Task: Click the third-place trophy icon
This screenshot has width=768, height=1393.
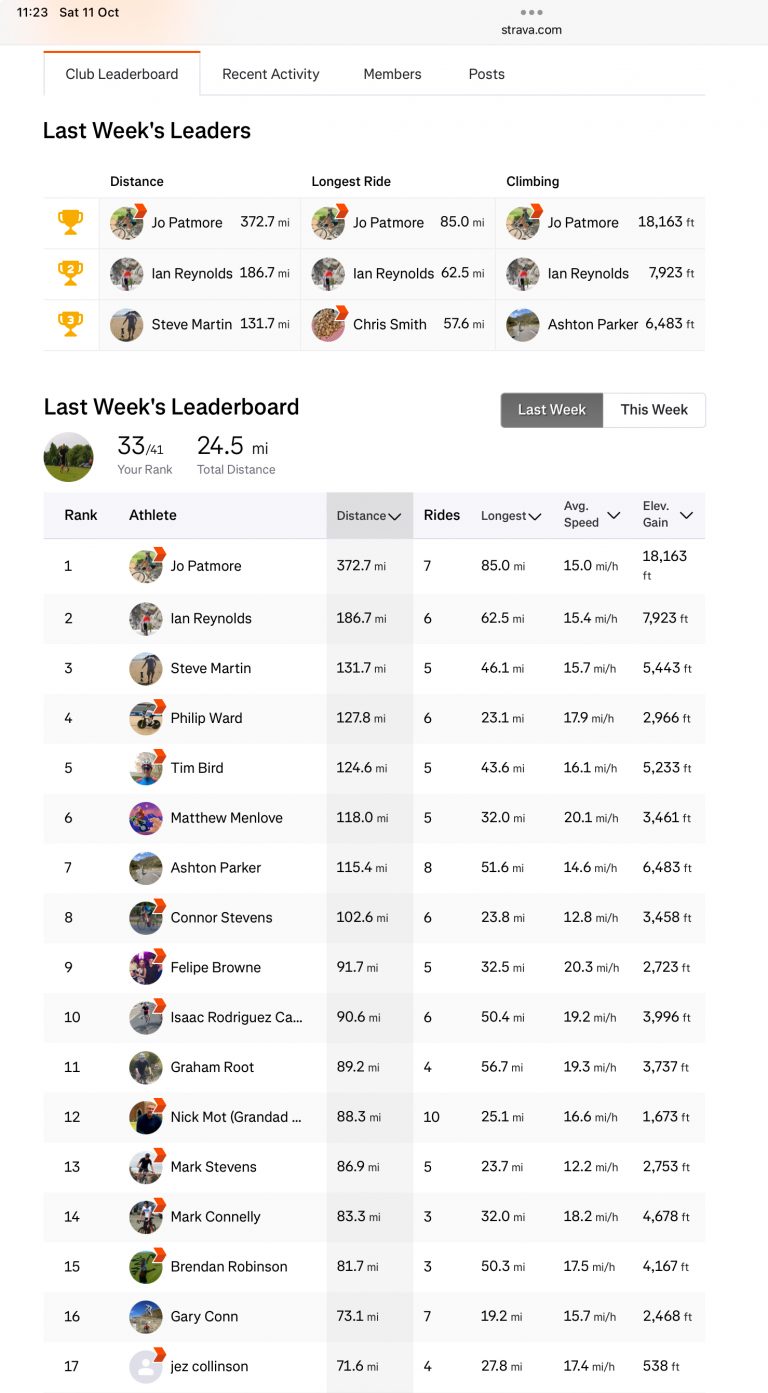Action: point(70,324)
